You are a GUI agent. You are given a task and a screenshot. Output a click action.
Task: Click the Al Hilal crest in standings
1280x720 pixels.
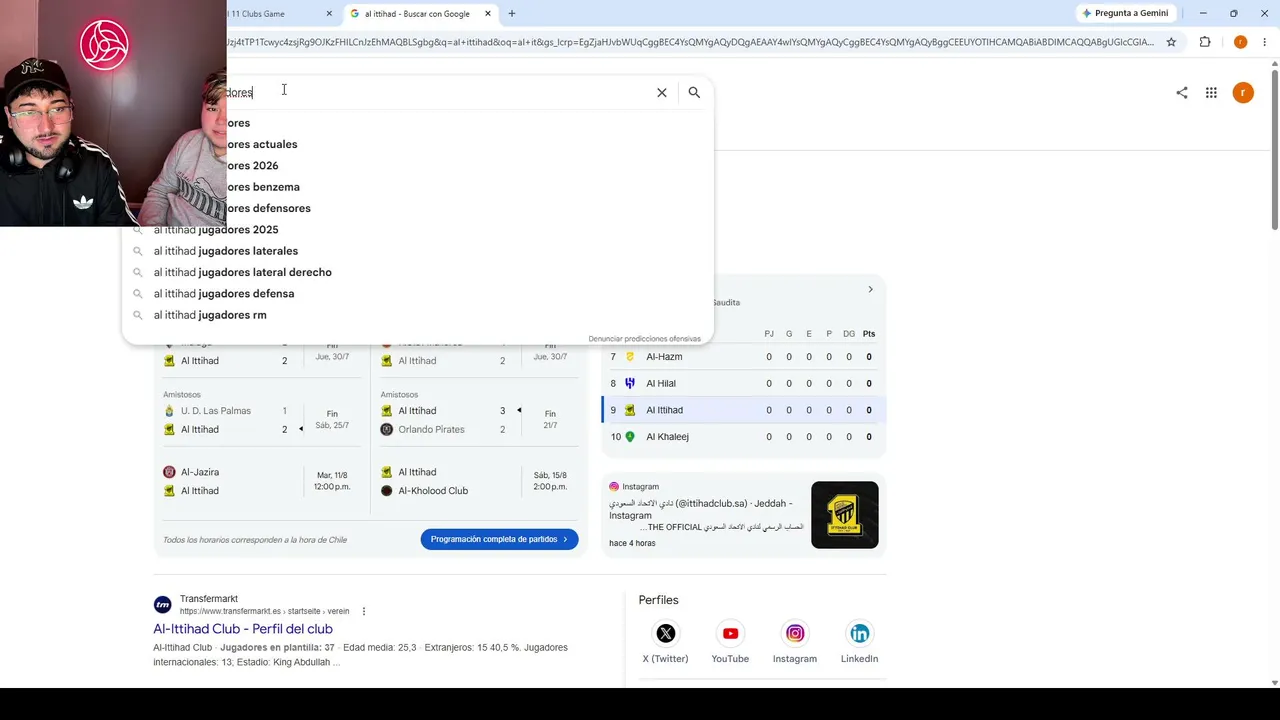630,383
